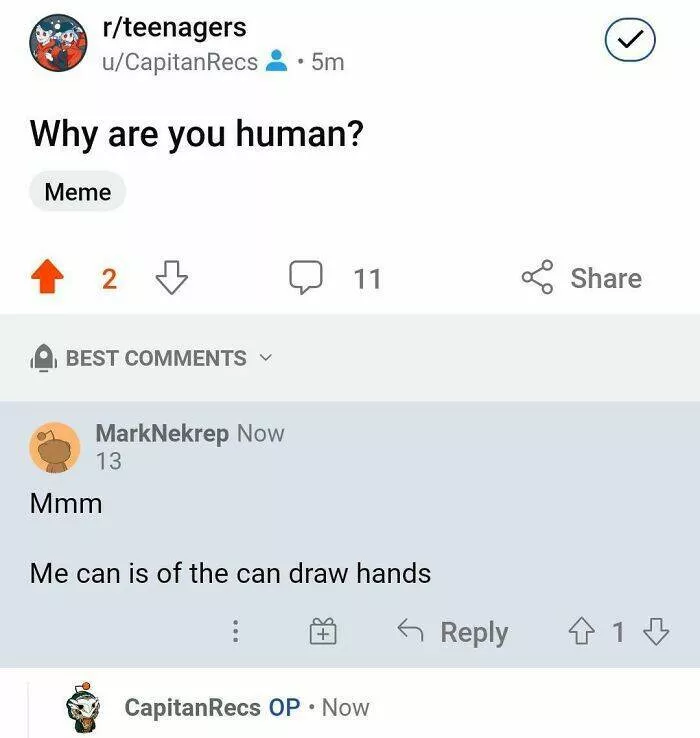Select the Meme flair tag
The image size is (700, 738).
77,192
